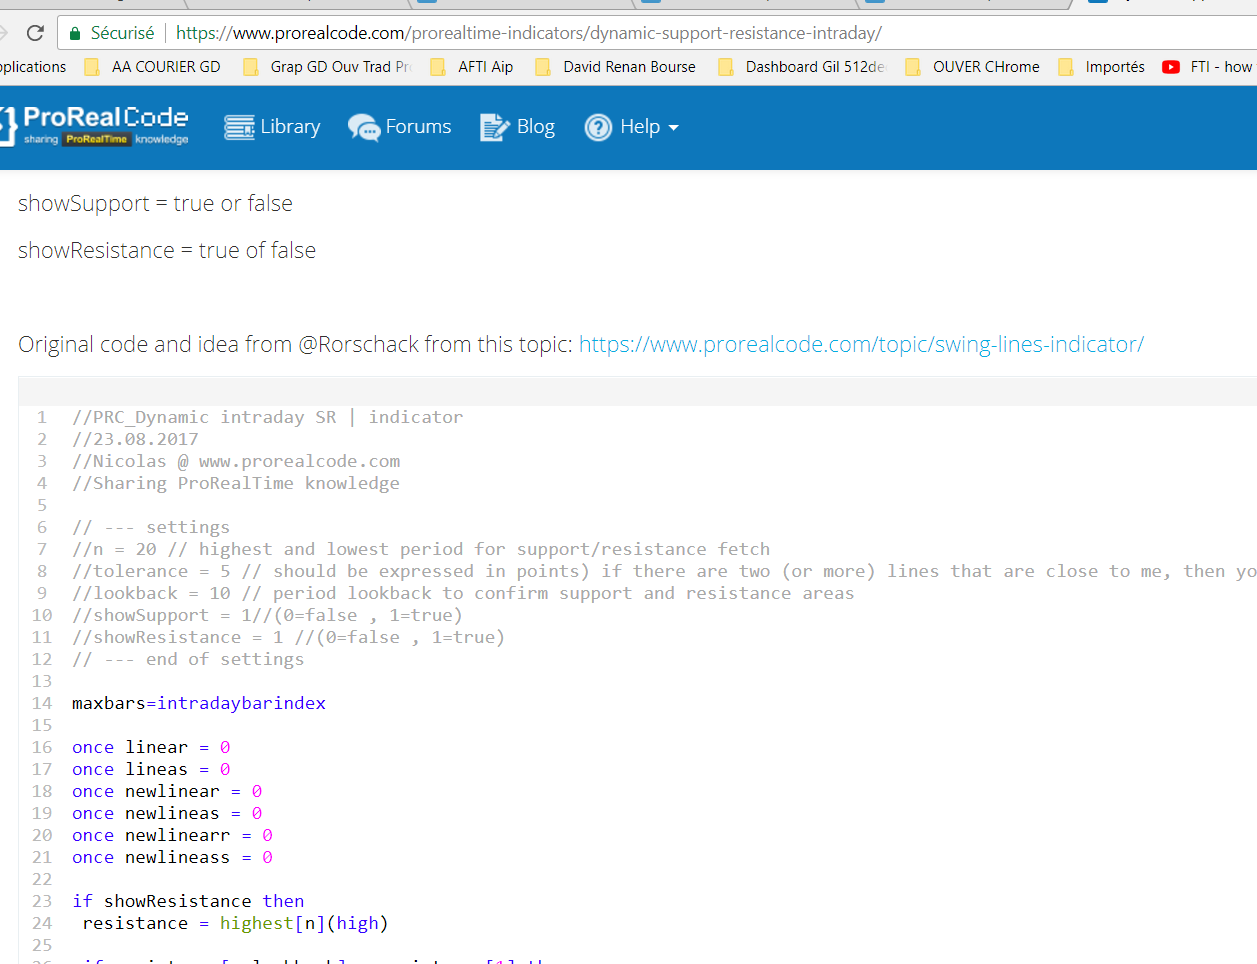Click code line once lineas = 0
Viewport: 1257px width, 964px height.
pyautogui.click(x=151, y=769)
